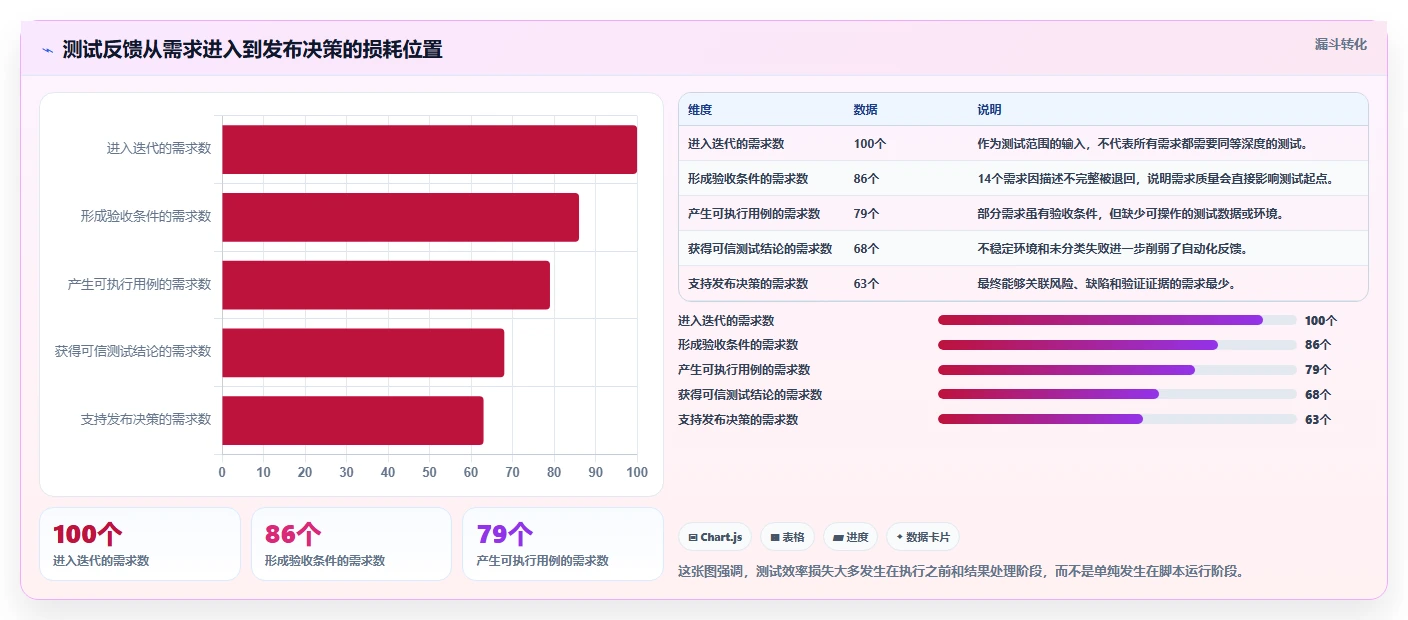1408x620 pixels.
Task: Select the 数据卡片 chip
Action: (x=922, y=537)
